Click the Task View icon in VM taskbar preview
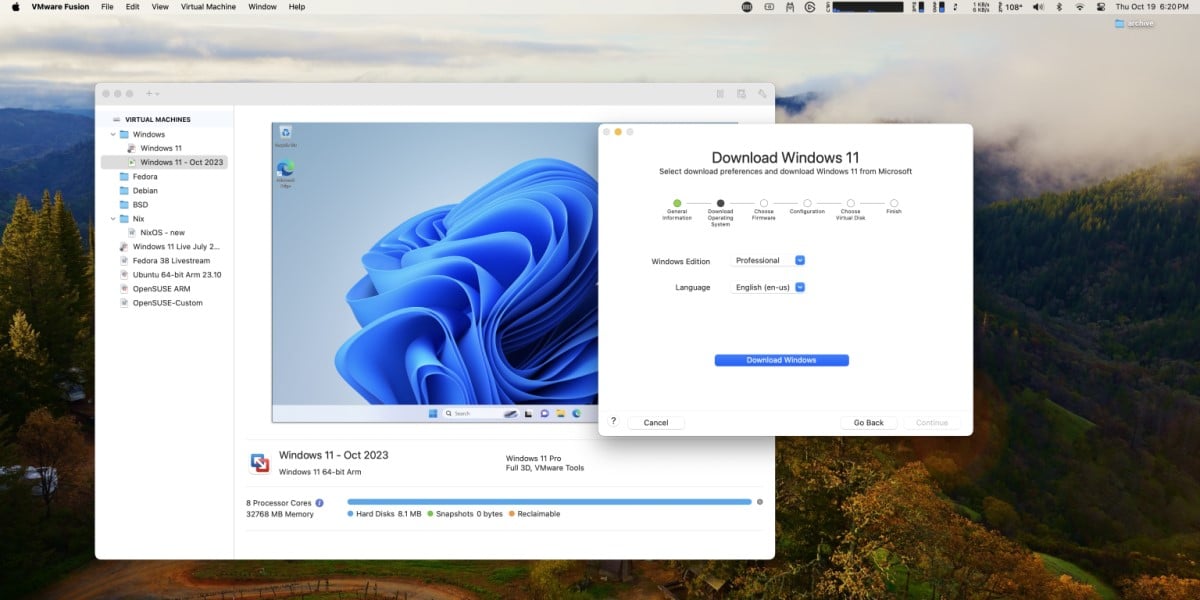Viewport: 1200px width, 600px height. point(527,413)
